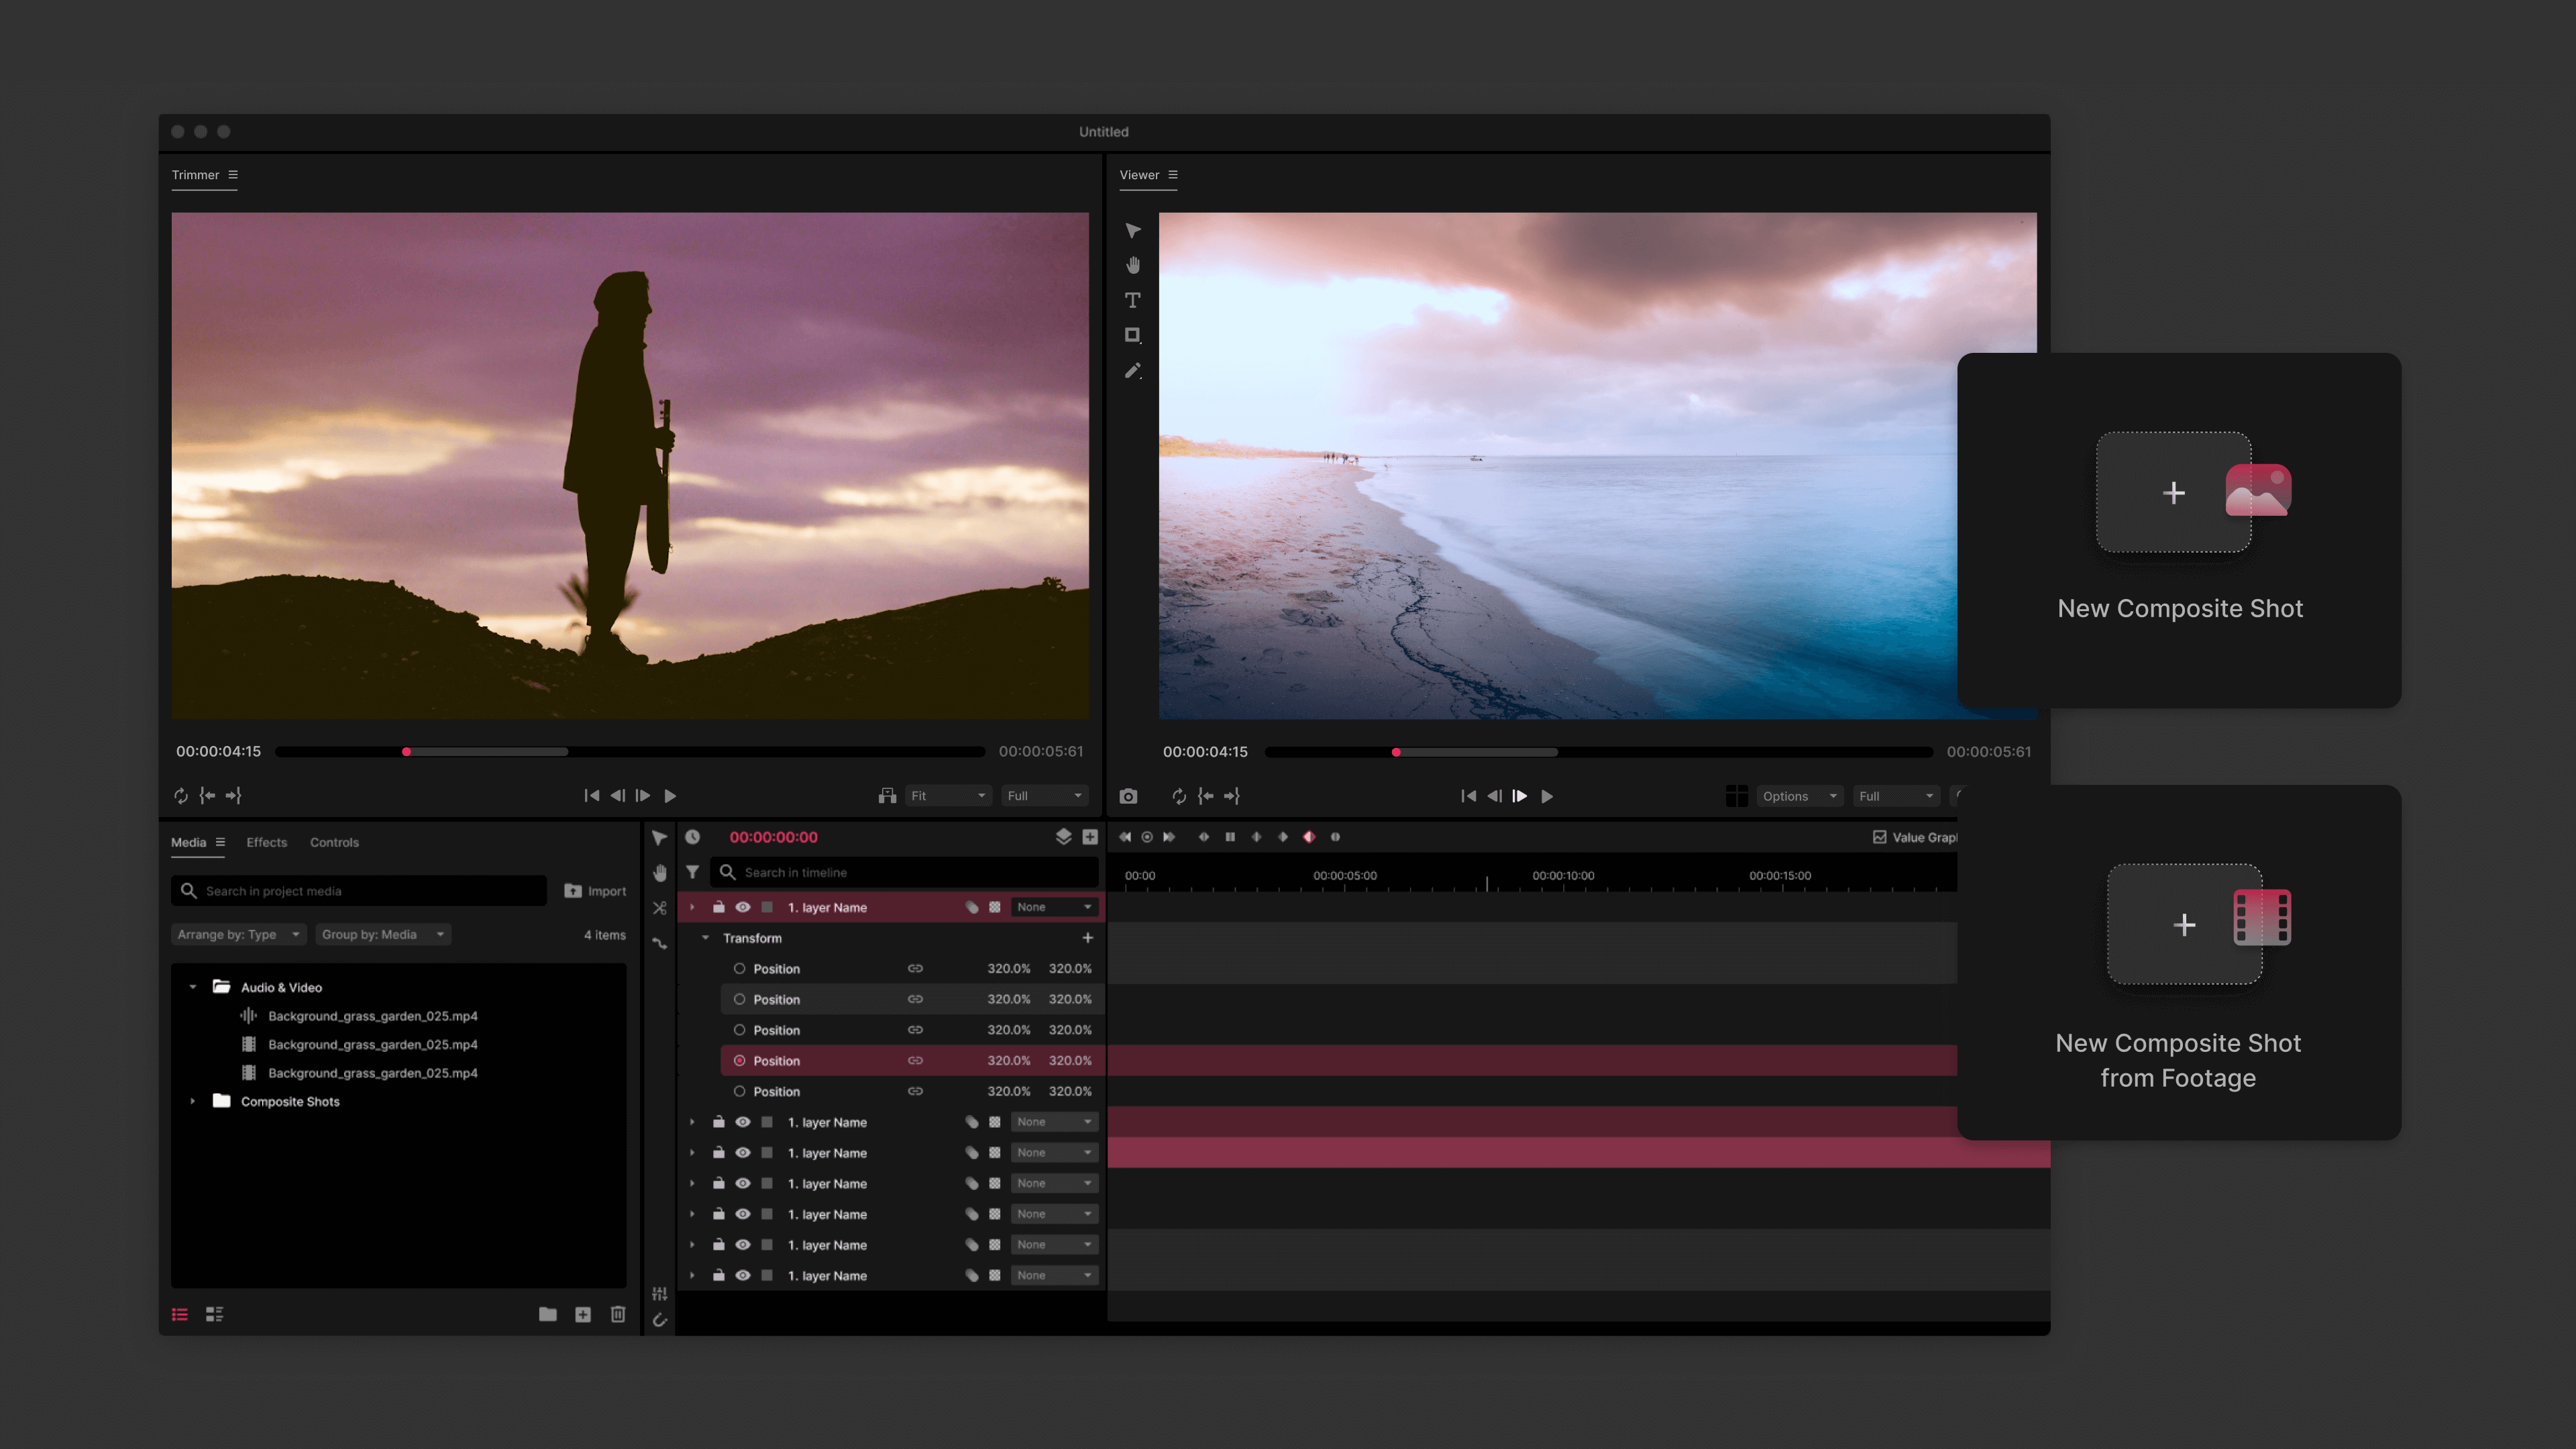Open the Full quality dropdown in the Trimmer
This screenshot has width=2576, height=1449.
pyautogui.click(x=1044, y=796)
